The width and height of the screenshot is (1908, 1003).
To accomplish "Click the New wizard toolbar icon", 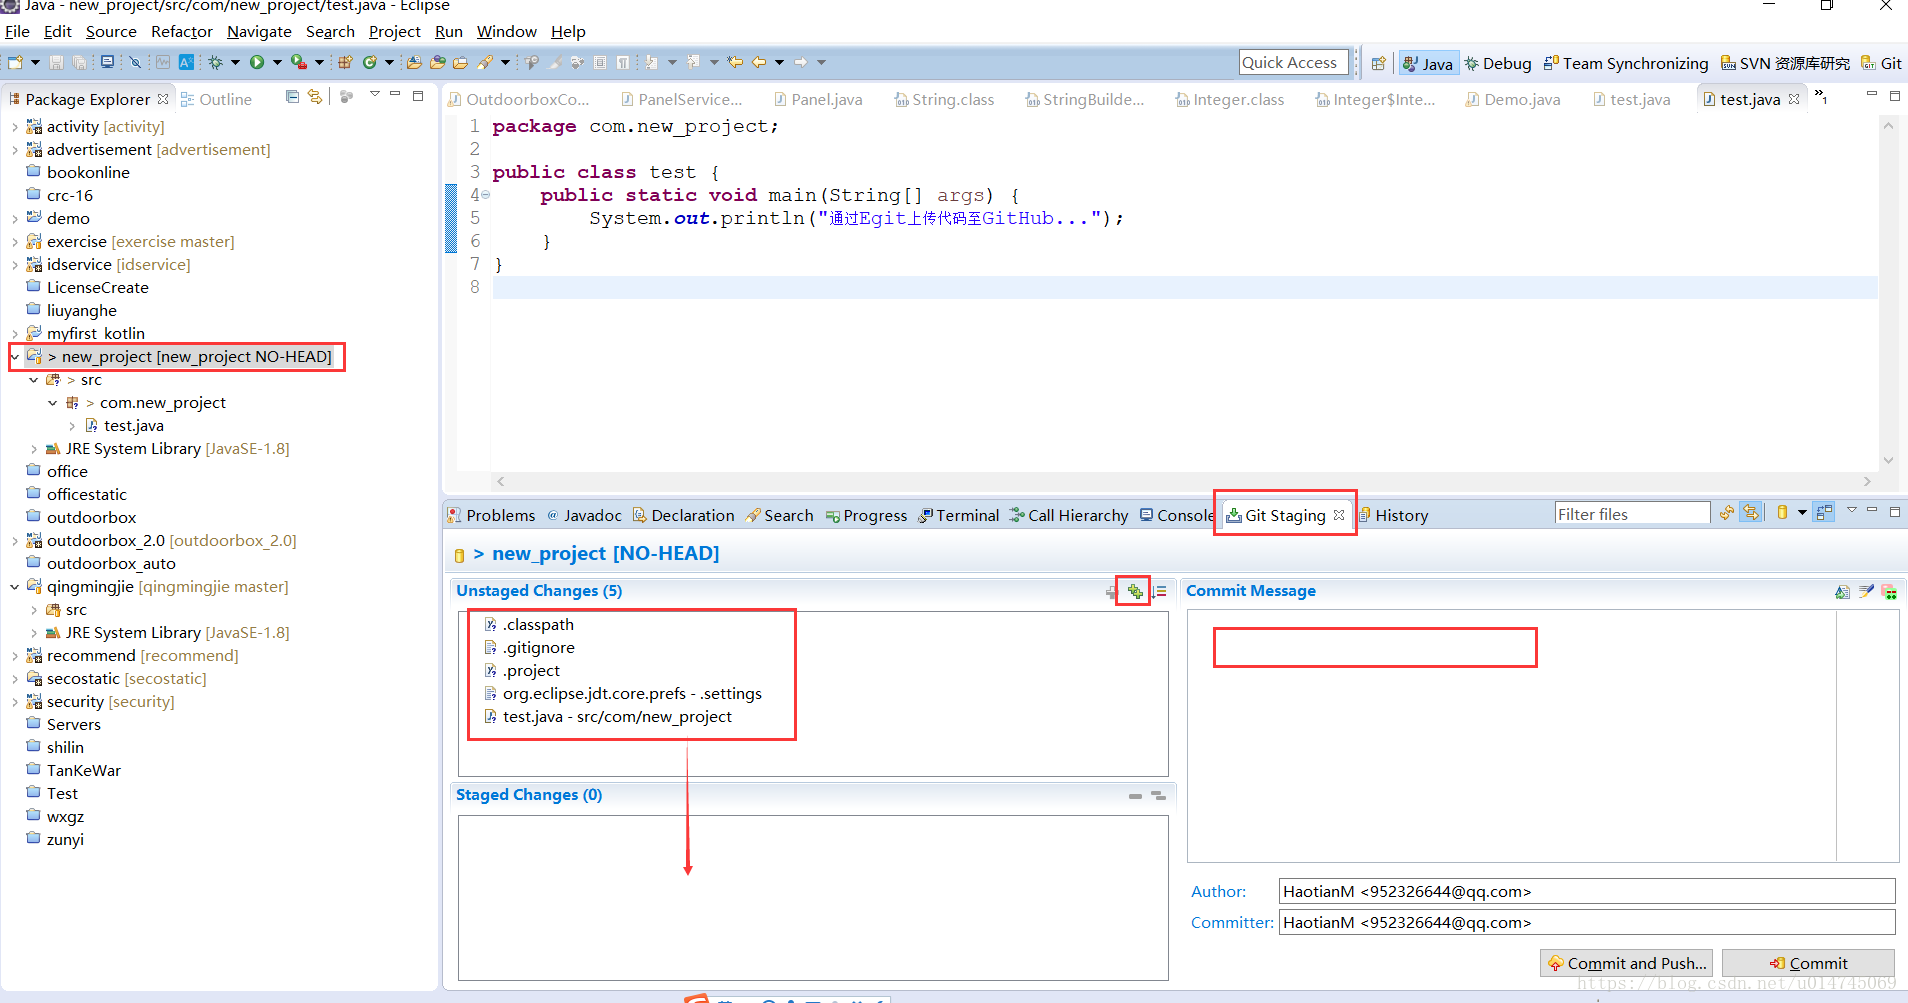I will (15, 62).
